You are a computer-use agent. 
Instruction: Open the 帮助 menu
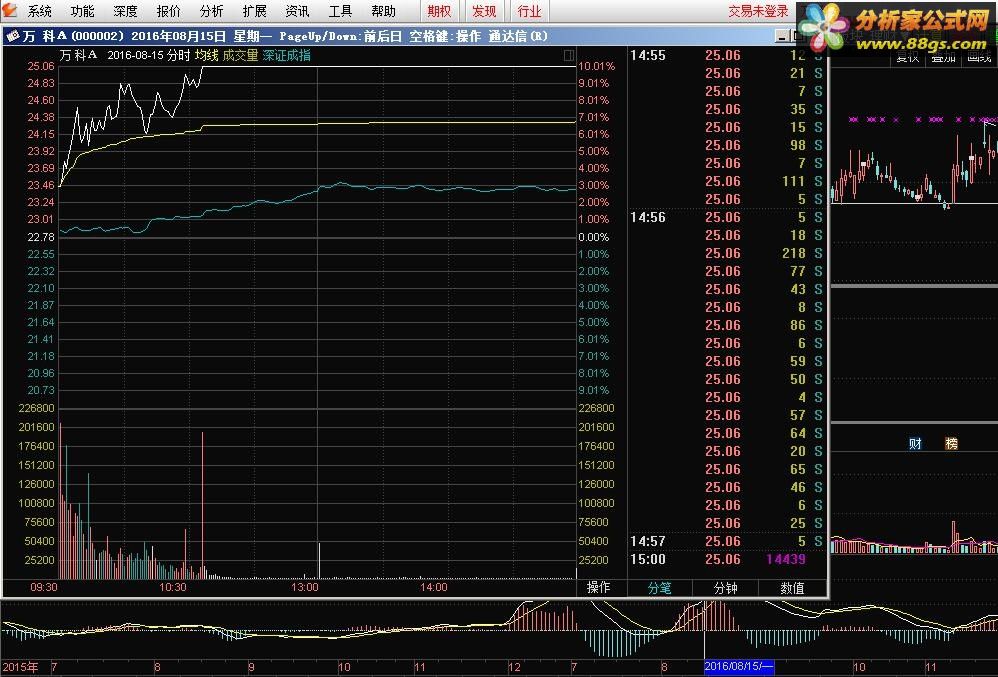383,11
